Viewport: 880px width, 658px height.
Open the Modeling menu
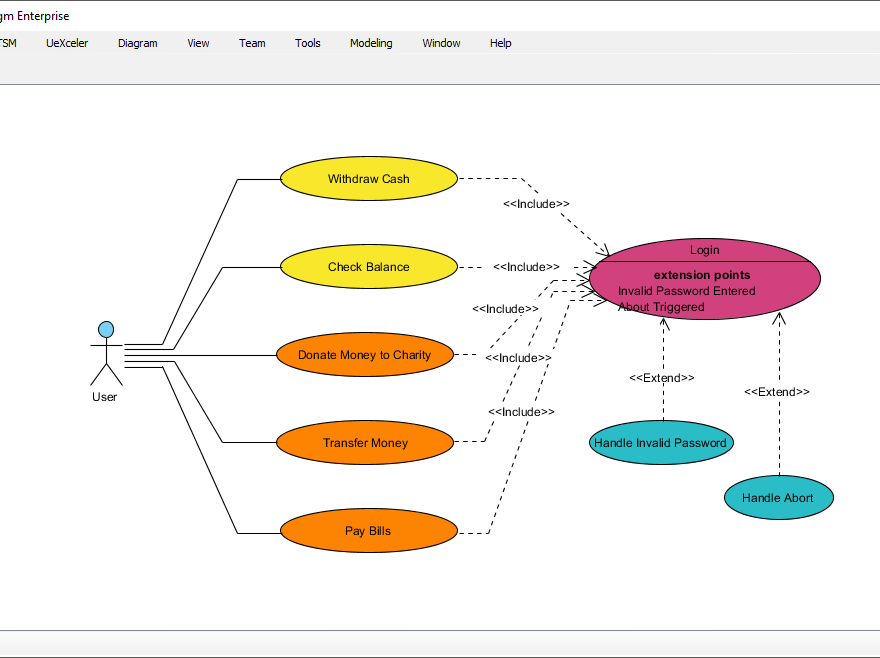pos(371,43)
